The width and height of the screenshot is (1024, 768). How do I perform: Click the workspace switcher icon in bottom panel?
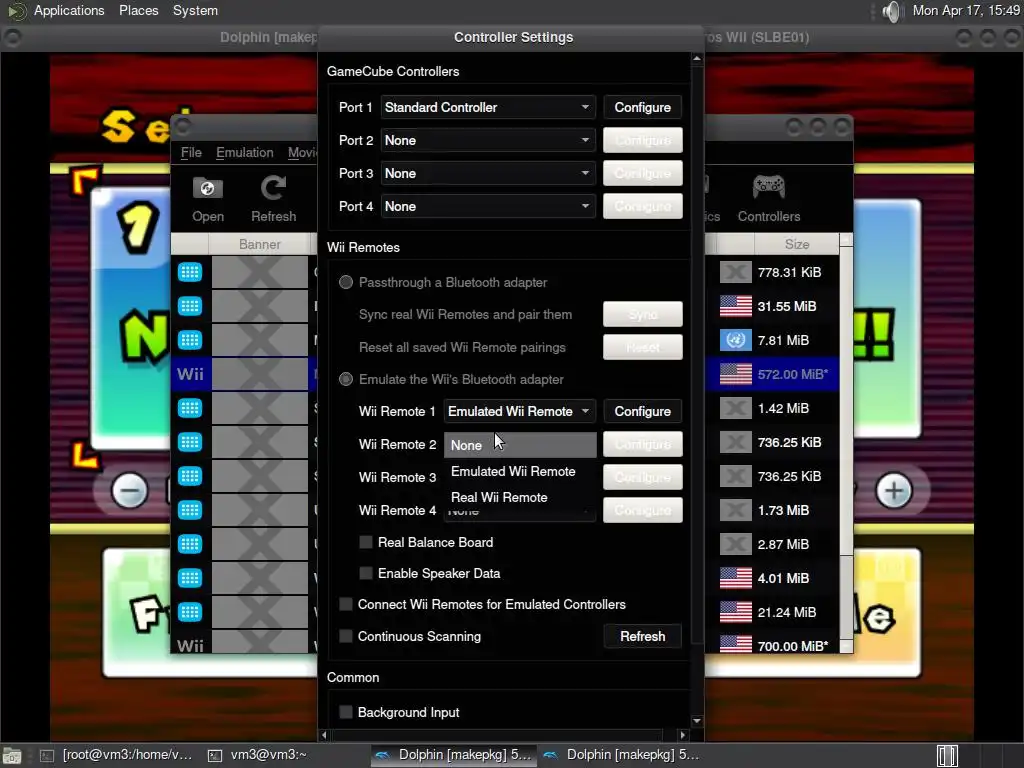tap(947, 756)
